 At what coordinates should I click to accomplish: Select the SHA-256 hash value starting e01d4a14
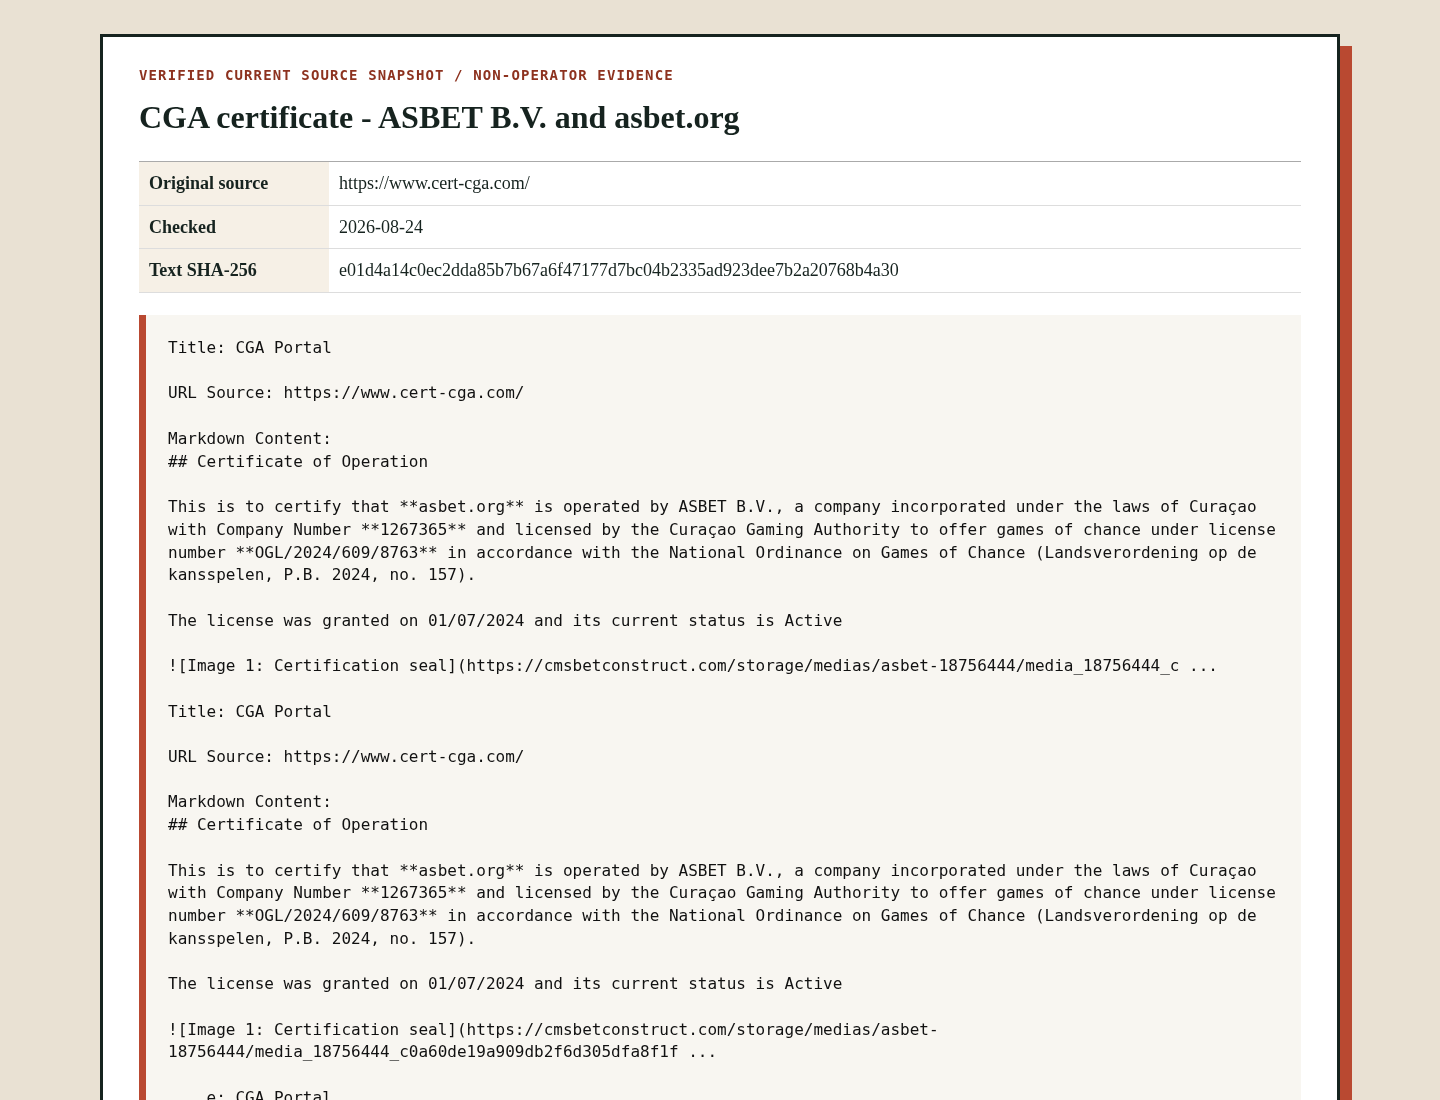tap(619, 270)
